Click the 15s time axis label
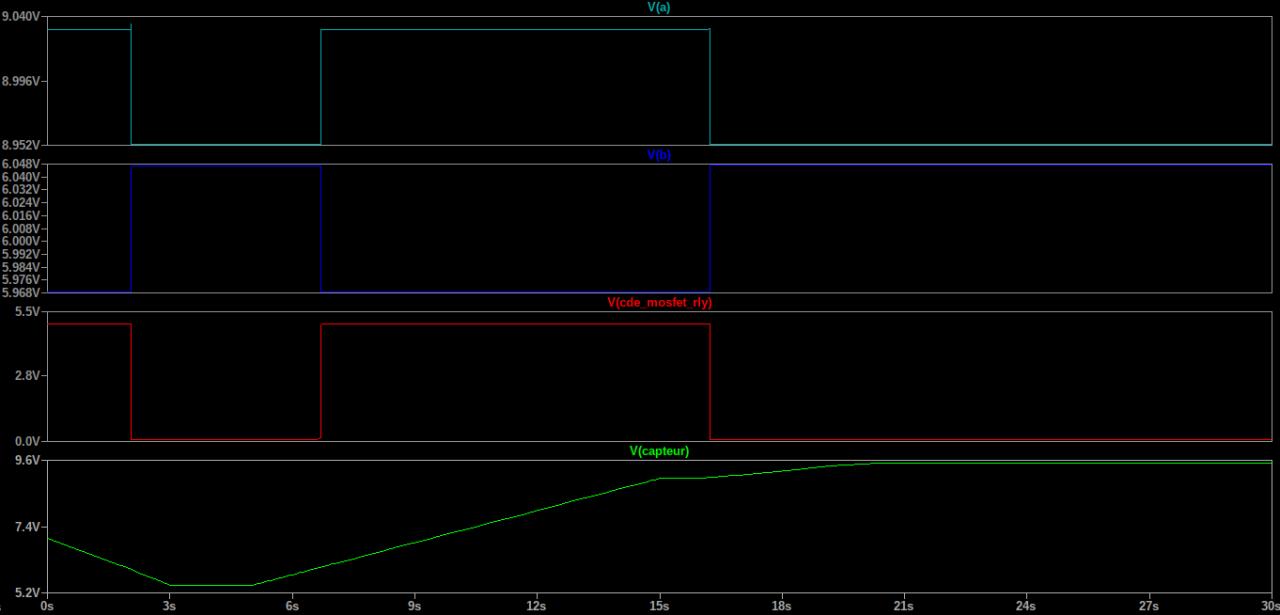The height and width of the screenshot is (615, 1280). (659, 606)
